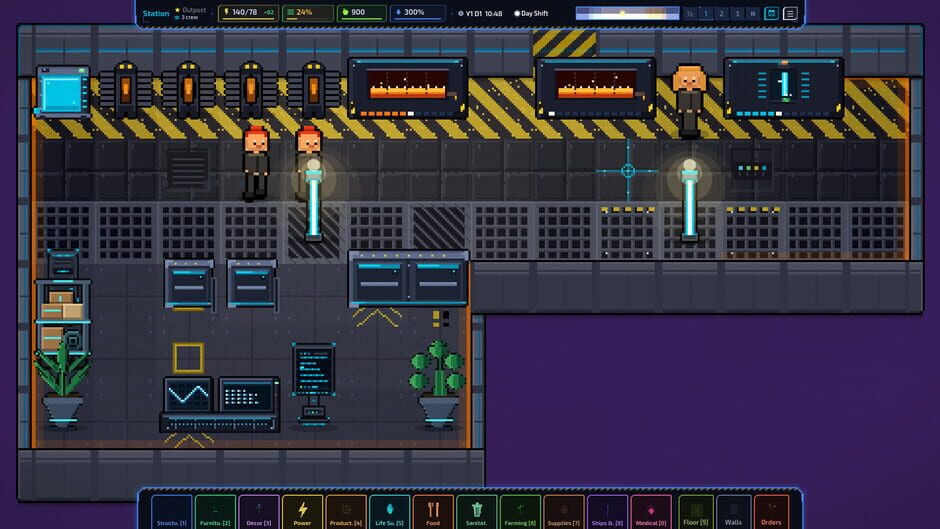The height and width of the screenshot is (529, 940).
Task: Choose the Floor [9] build tool
Action: pos(695,512)
